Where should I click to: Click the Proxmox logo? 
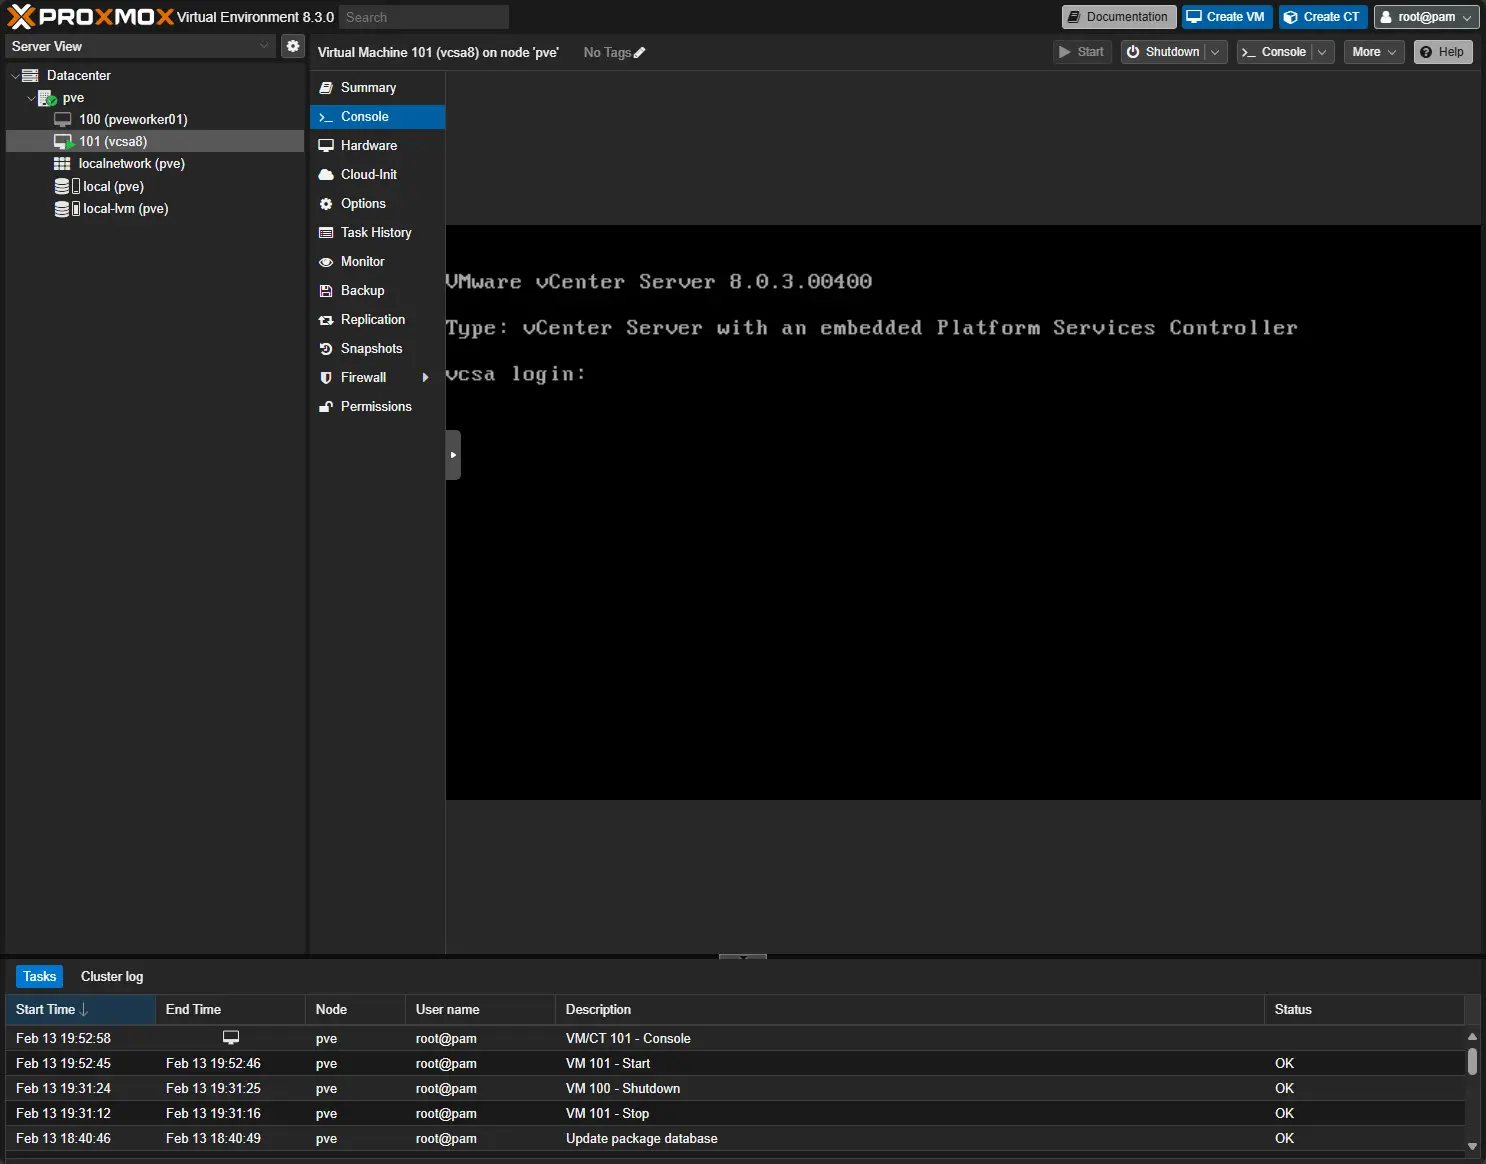pos(90,17)
